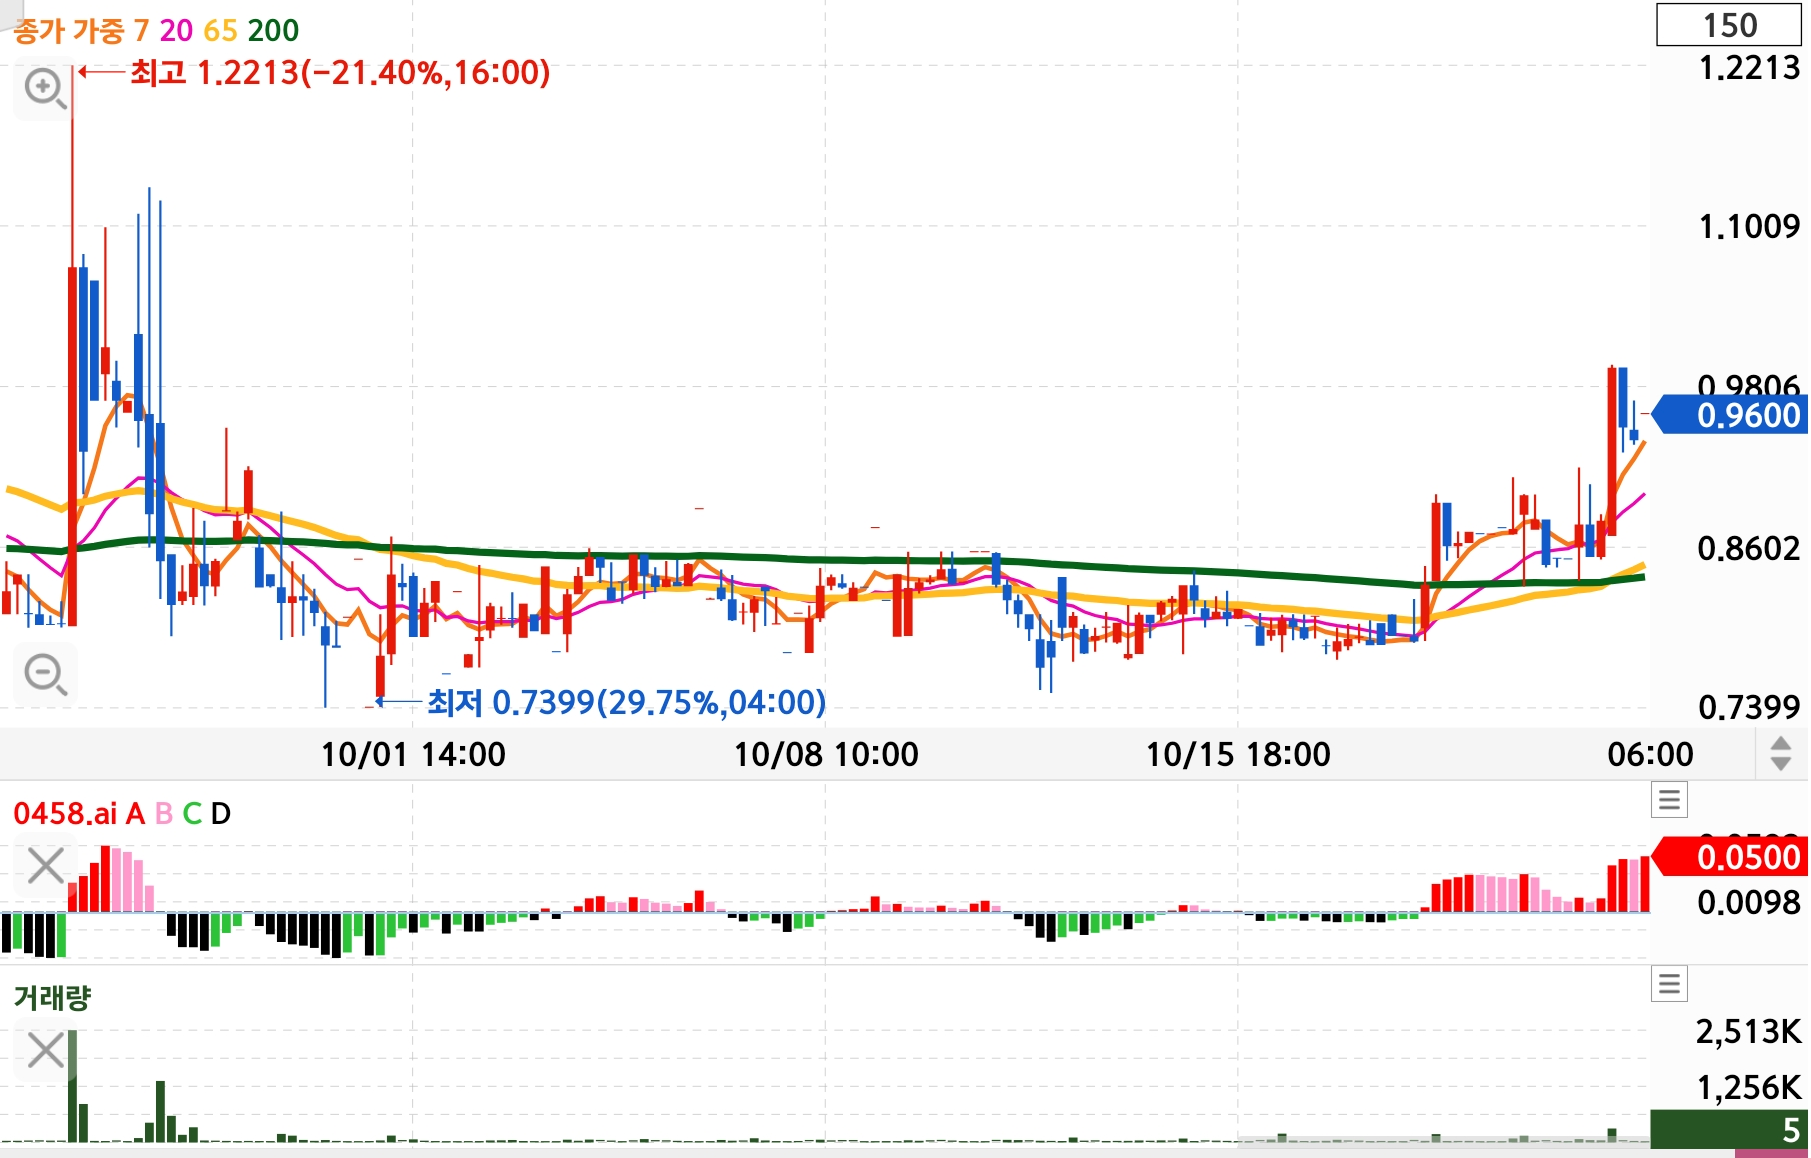Click the current price tag 0.9600
The width and height of the screenshot is (1811, 1158).
pyautogui.click(x=1730, y=415)
